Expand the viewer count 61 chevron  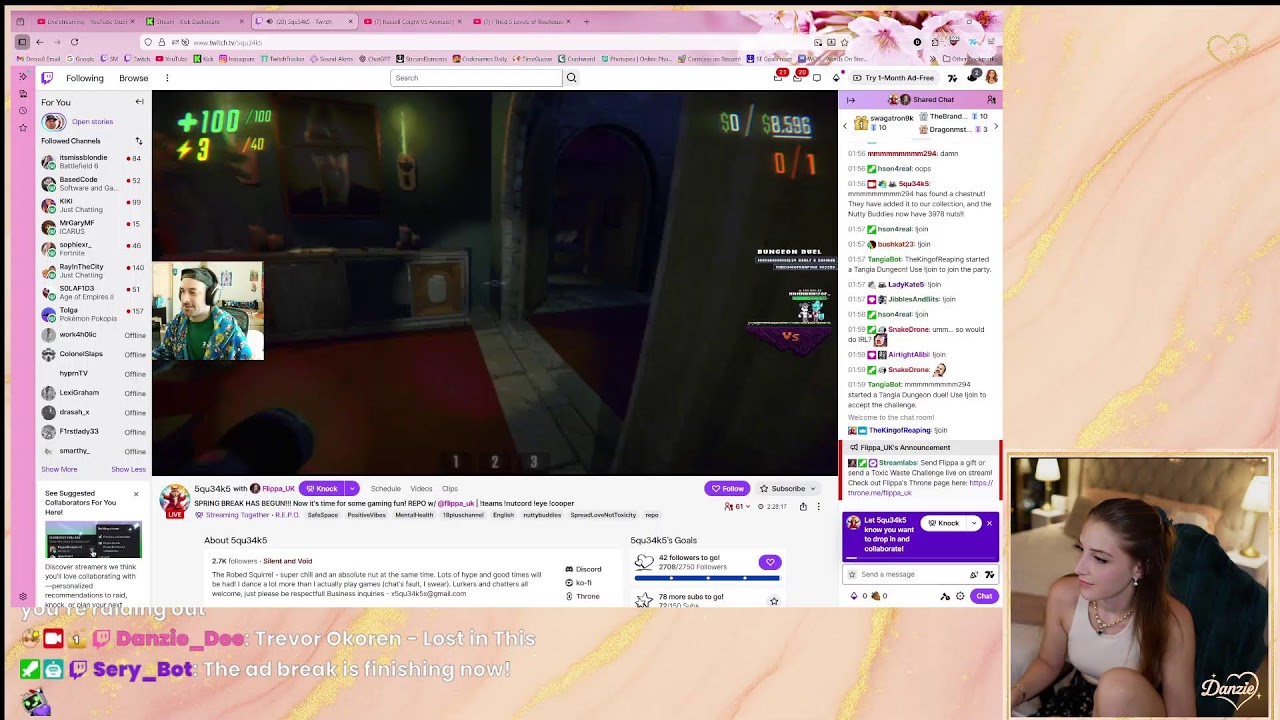click(x=750, y=507)
